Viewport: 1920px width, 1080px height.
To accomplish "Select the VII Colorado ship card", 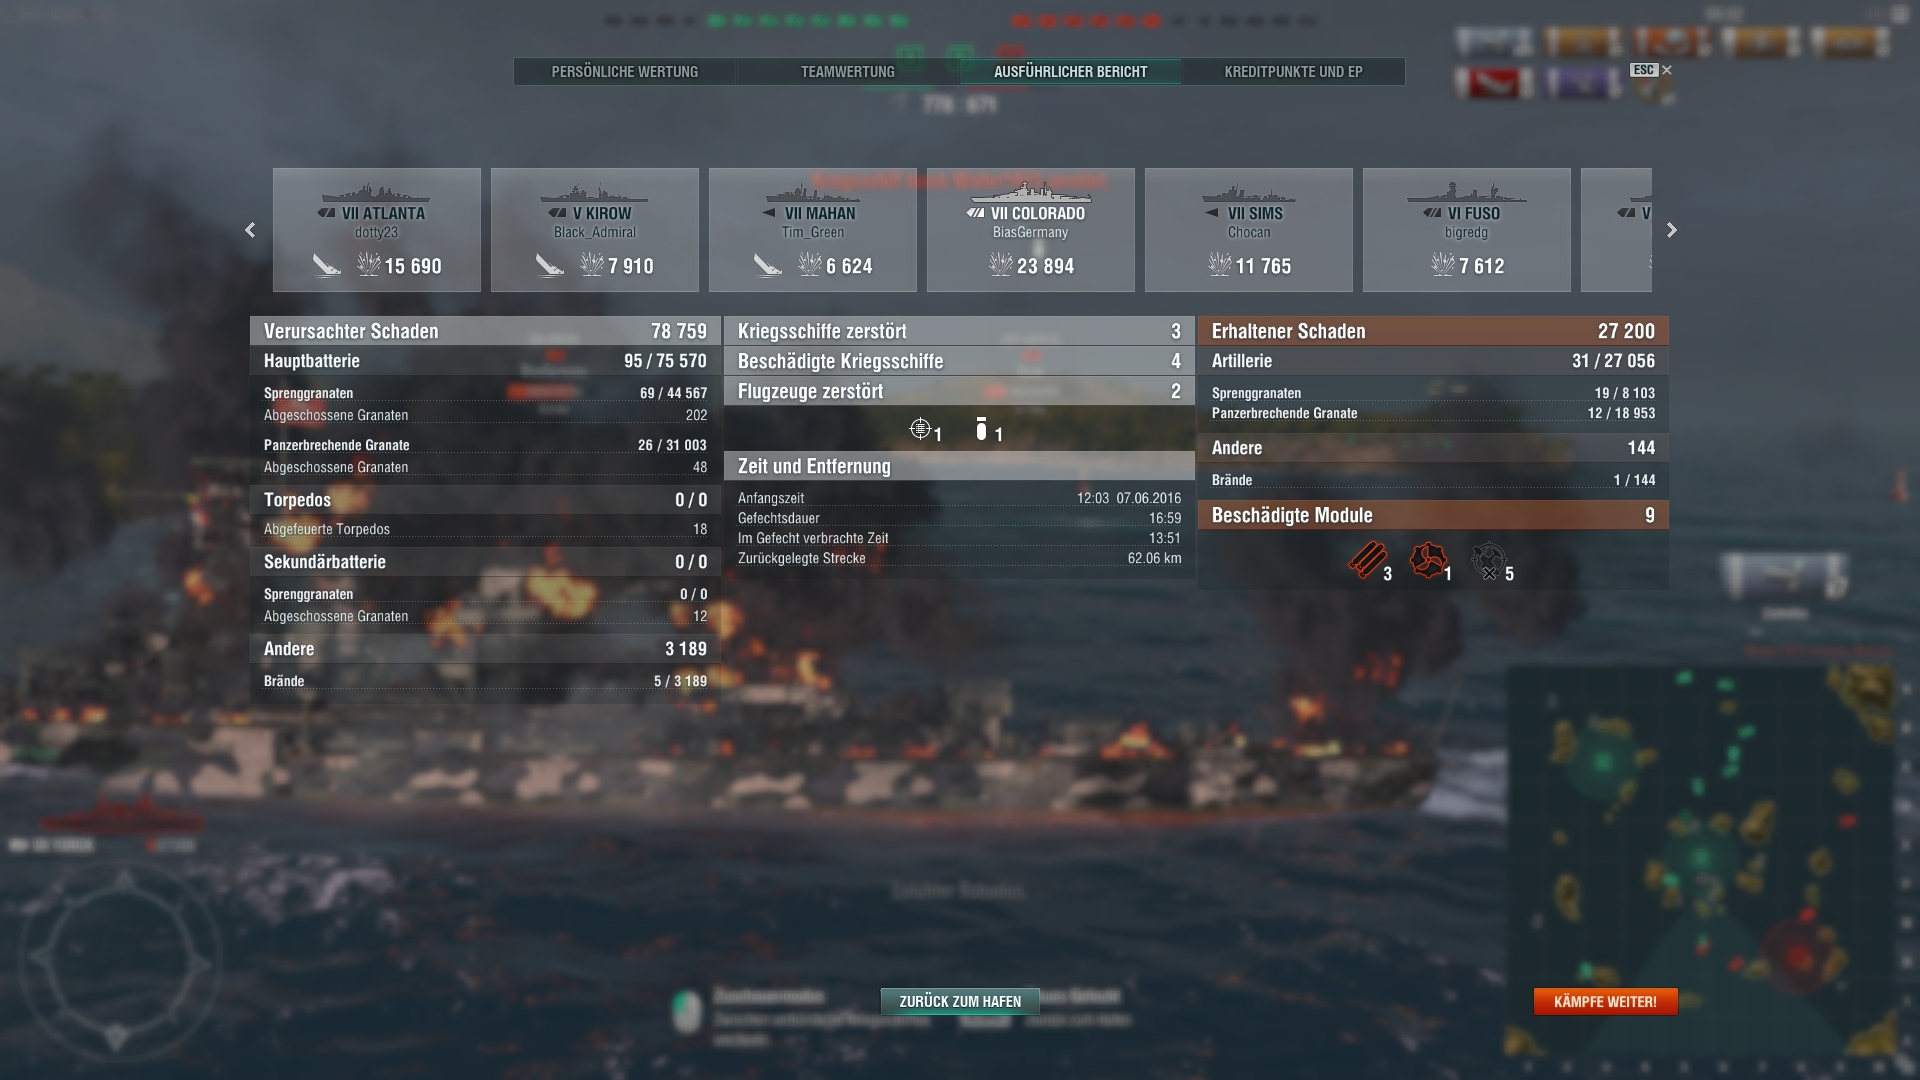I will tap(1031, 230).
